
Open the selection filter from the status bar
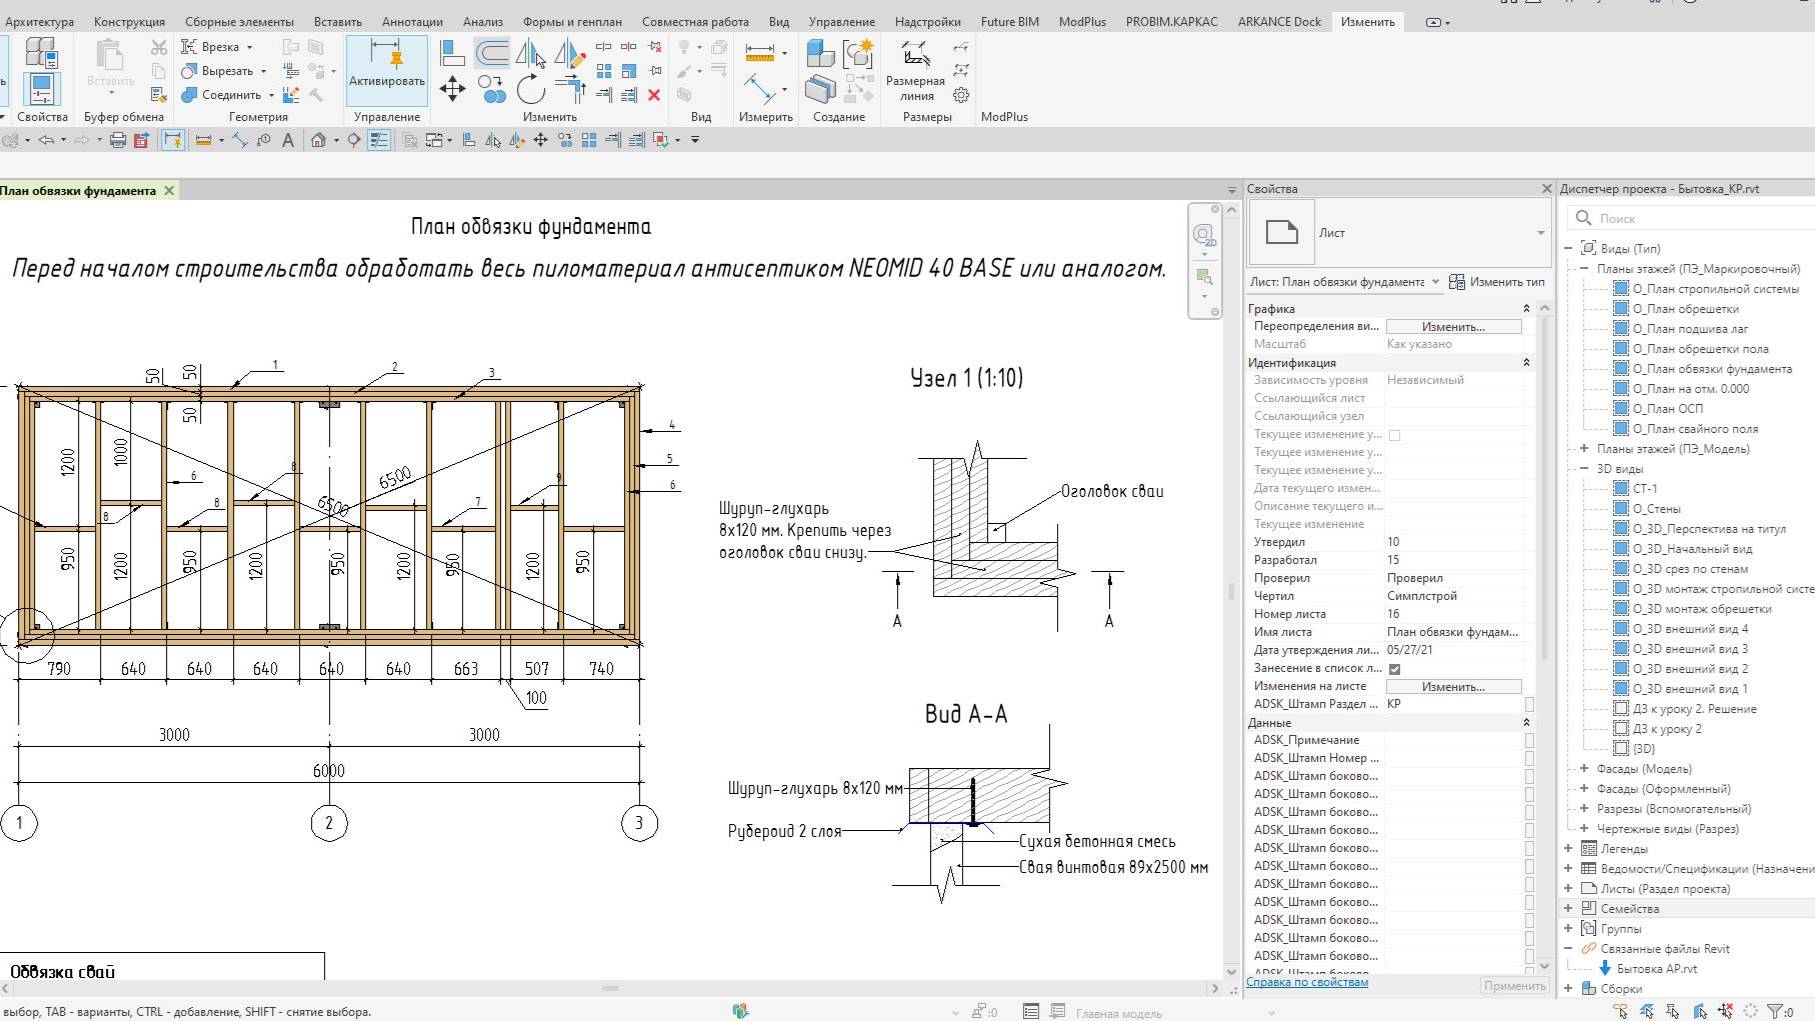pos(1776,1010)
